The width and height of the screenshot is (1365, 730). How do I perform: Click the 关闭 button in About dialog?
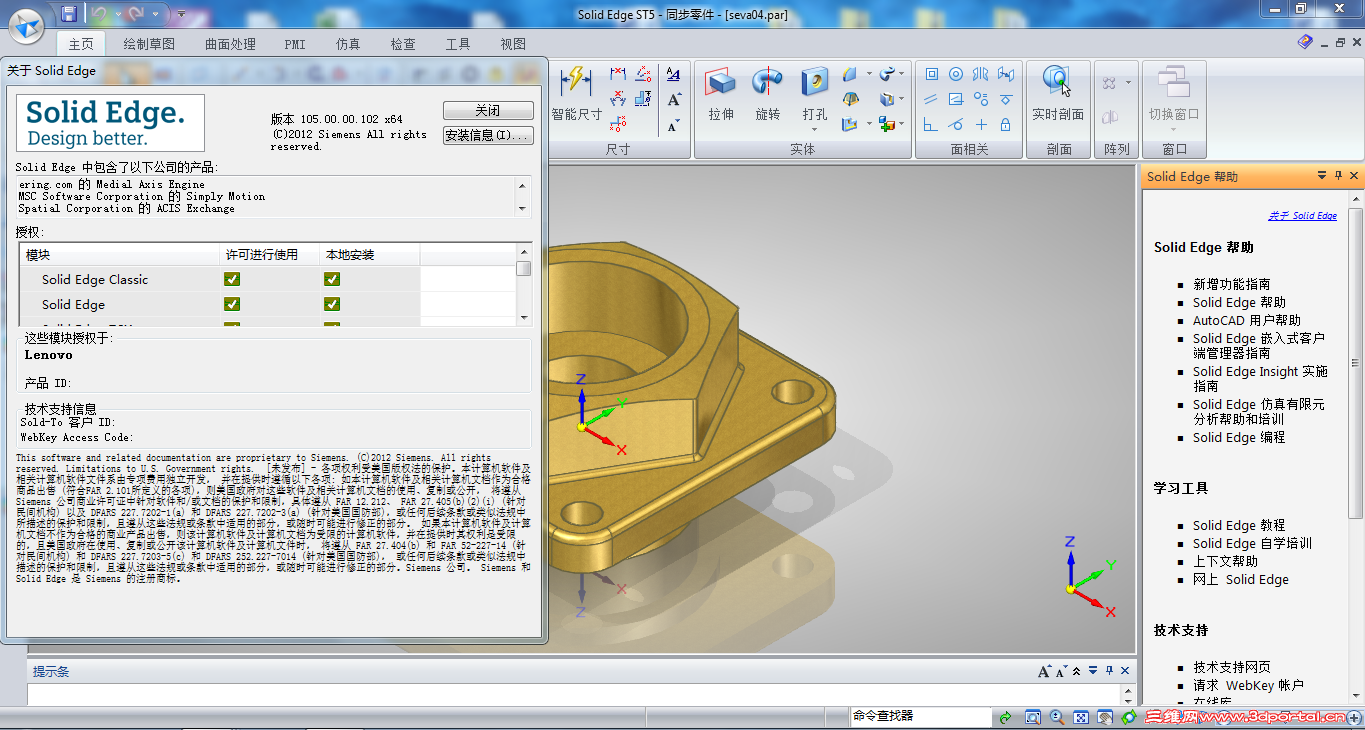[488, 110]
